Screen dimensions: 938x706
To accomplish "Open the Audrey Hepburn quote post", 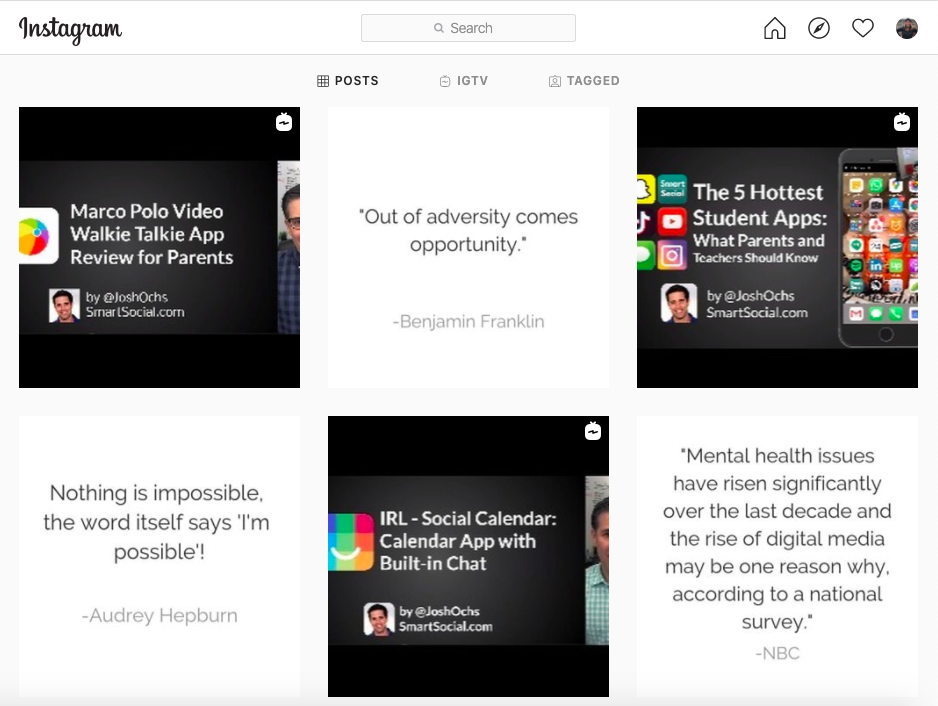I will point(159,556).
